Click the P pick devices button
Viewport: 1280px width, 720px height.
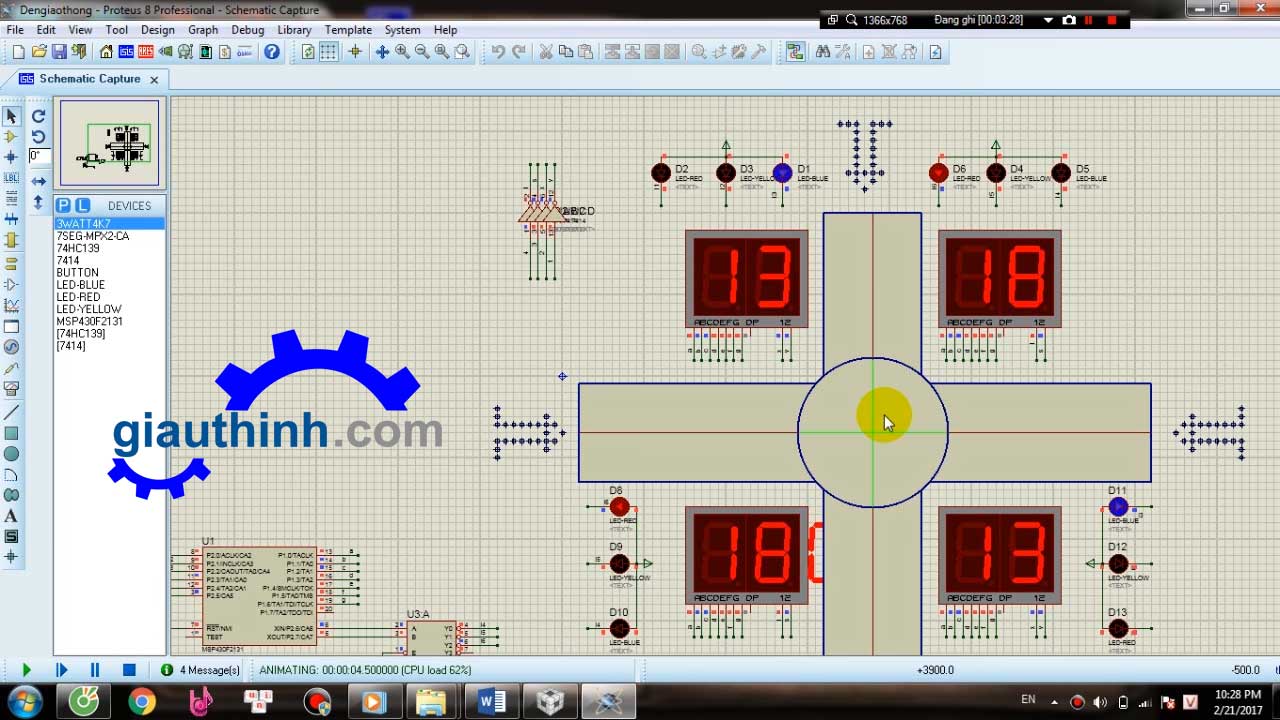coord(63,205)
